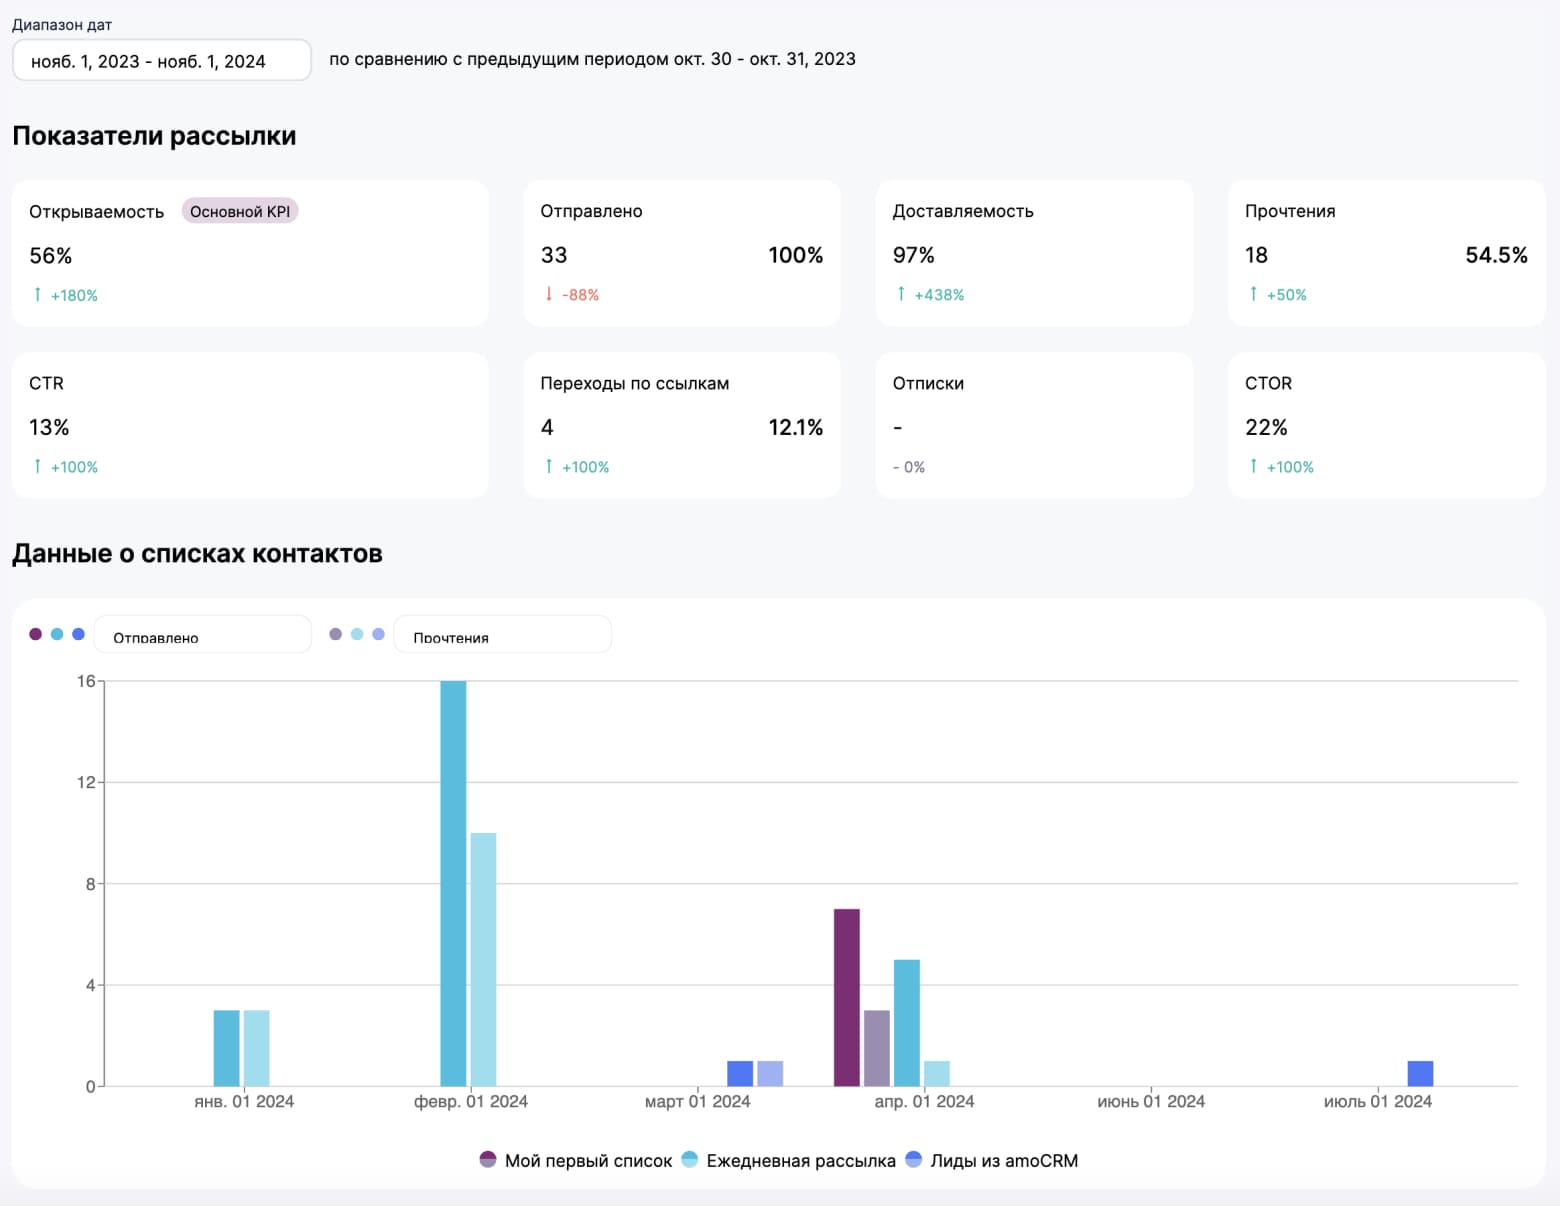Viewport: 1560px width, 1206px height.
Task: Click light blue dot beside Прочтения dropdown
Action: (378, 634)
